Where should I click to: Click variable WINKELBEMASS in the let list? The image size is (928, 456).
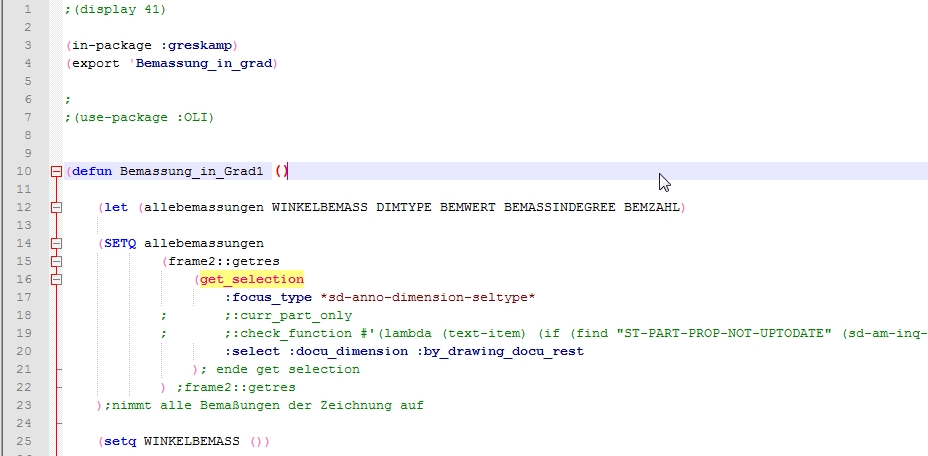pyautogui.click(x=320, y=207)
